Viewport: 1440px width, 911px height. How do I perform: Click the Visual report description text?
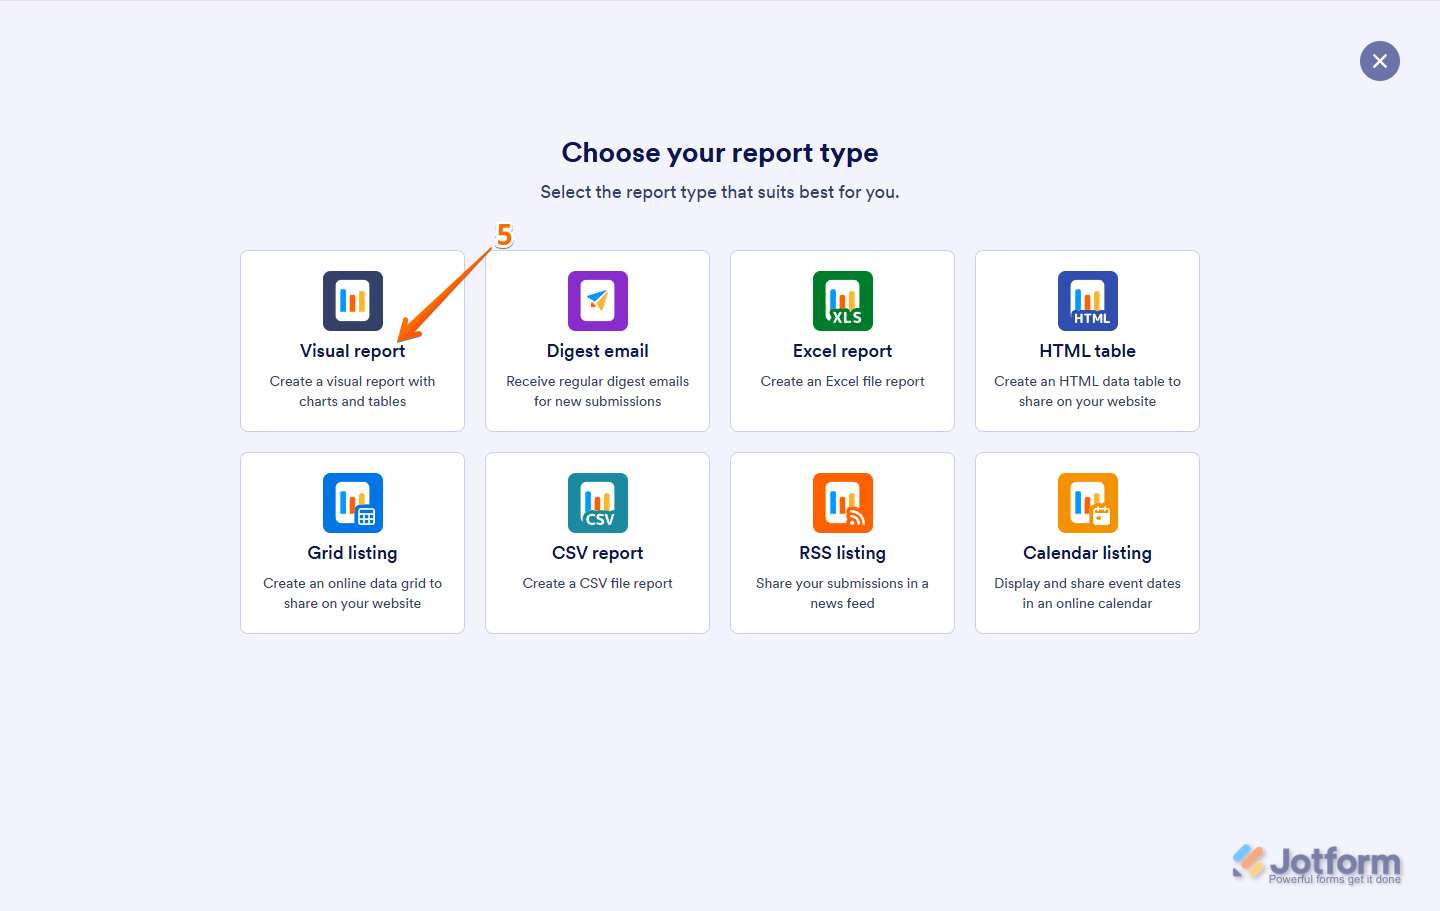[x=352, y=391]
